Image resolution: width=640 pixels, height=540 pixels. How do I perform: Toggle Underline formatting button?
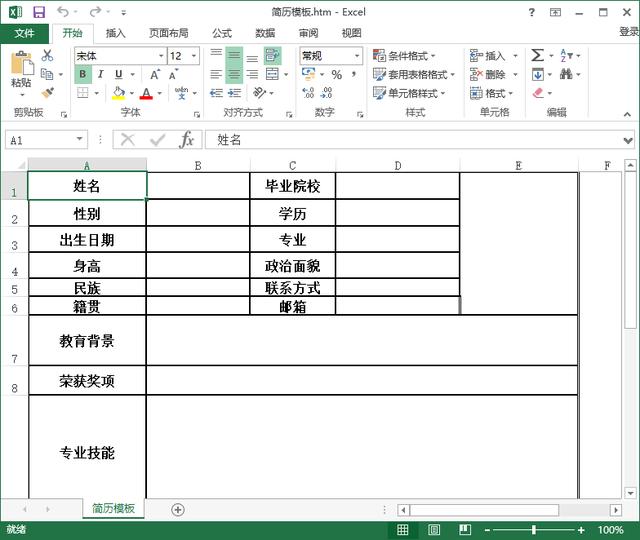(119, 74)
